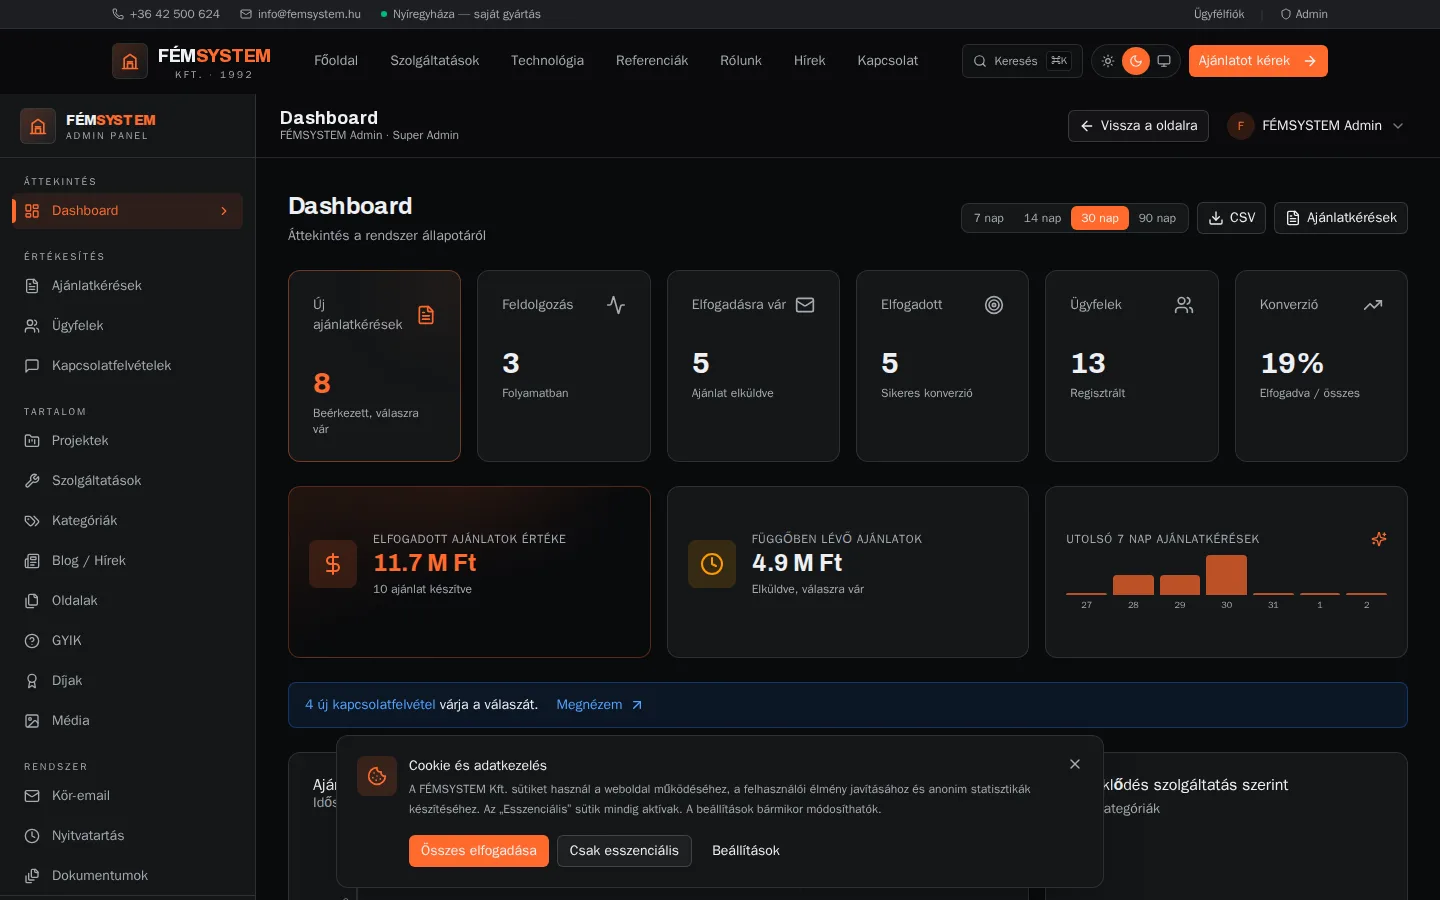Select the 7 nap range
This screenshot has width=1440, height=900.
[x=989, y=218]
